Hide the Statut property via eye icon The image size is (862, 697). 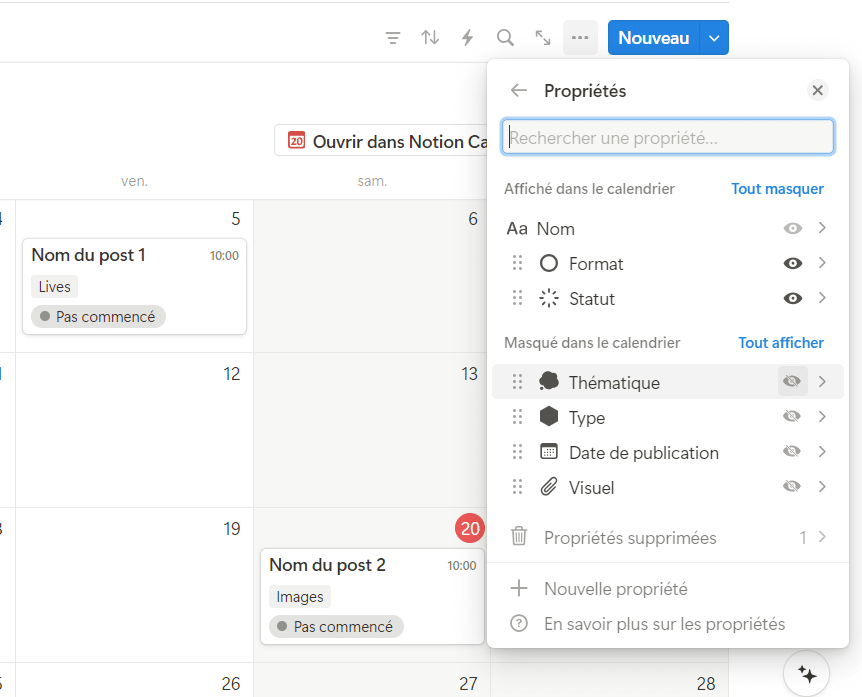click(x=792, y=299)
